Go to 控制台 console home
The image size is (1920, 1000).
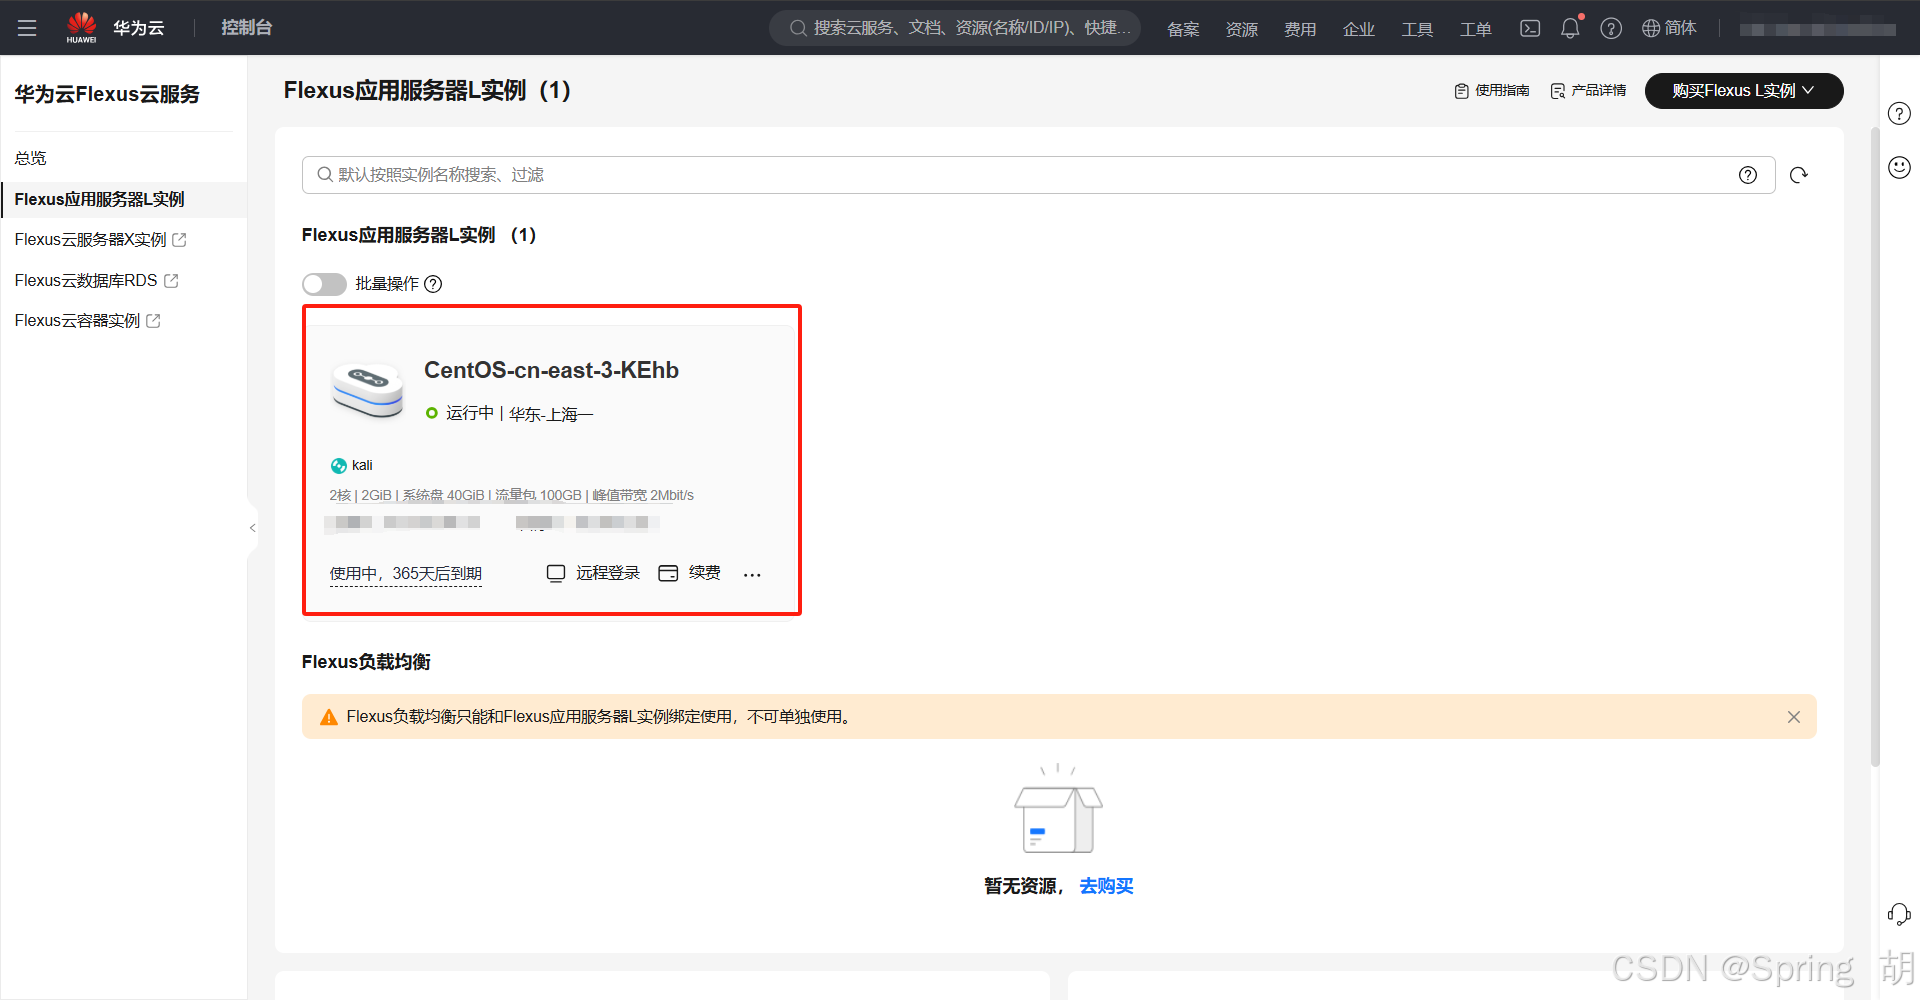(246, 28)
